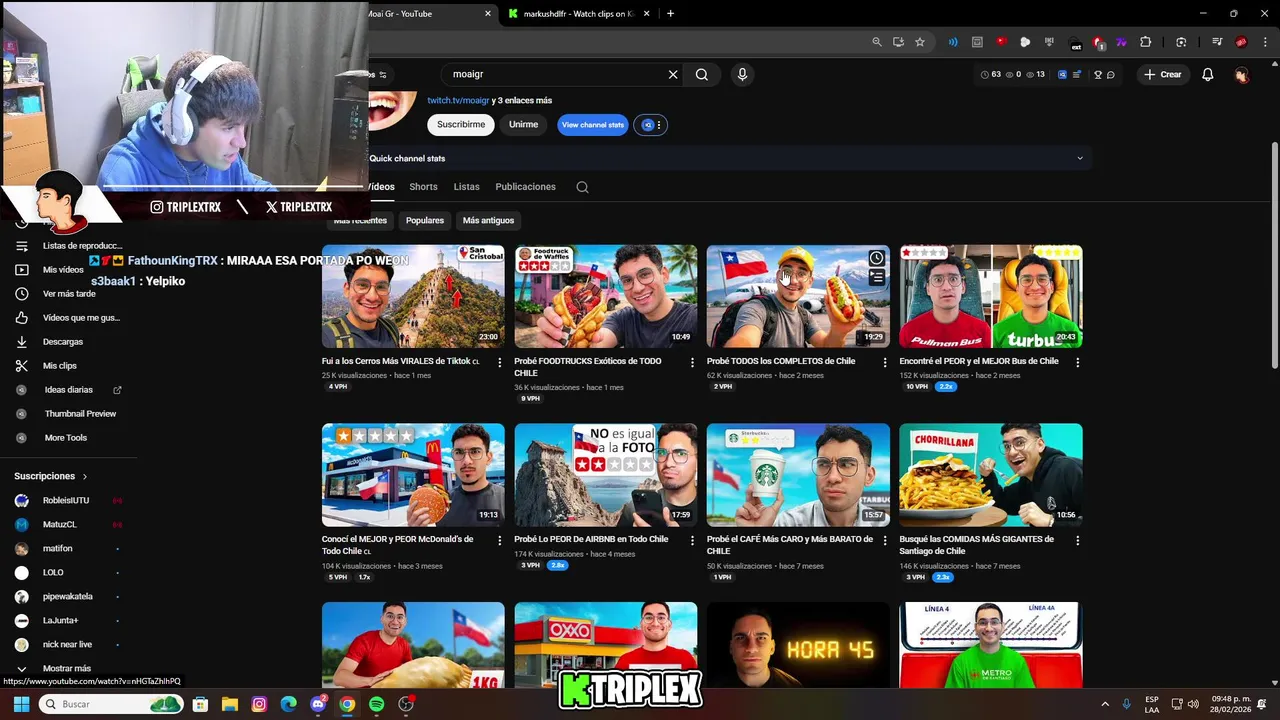Screen dimensions: 1280x720
Task: Click the Suscribirme button
Action: [x=461, y=125]
